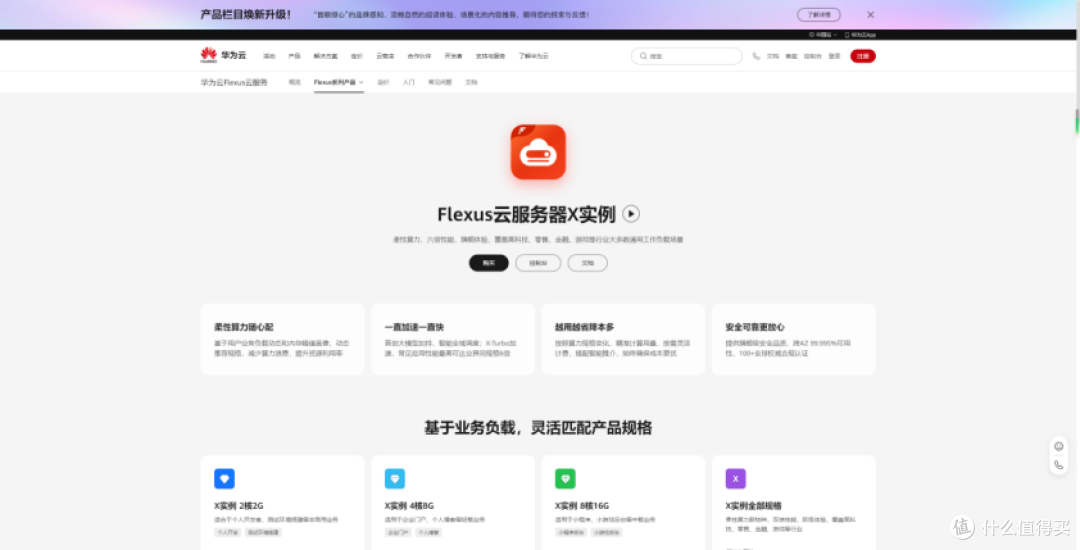Screen dimensions: 1080x550
Task: Click the light-blue X实例 4核8G icon
Action: click(395, 478)
